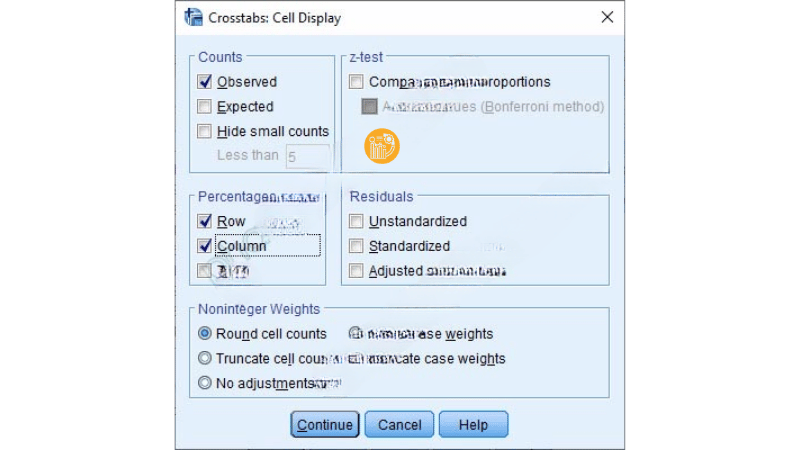The height and width of the screenshot is (450, 800).
Task: Check the Unstandardized residuals option
Action: pos(356,222)
